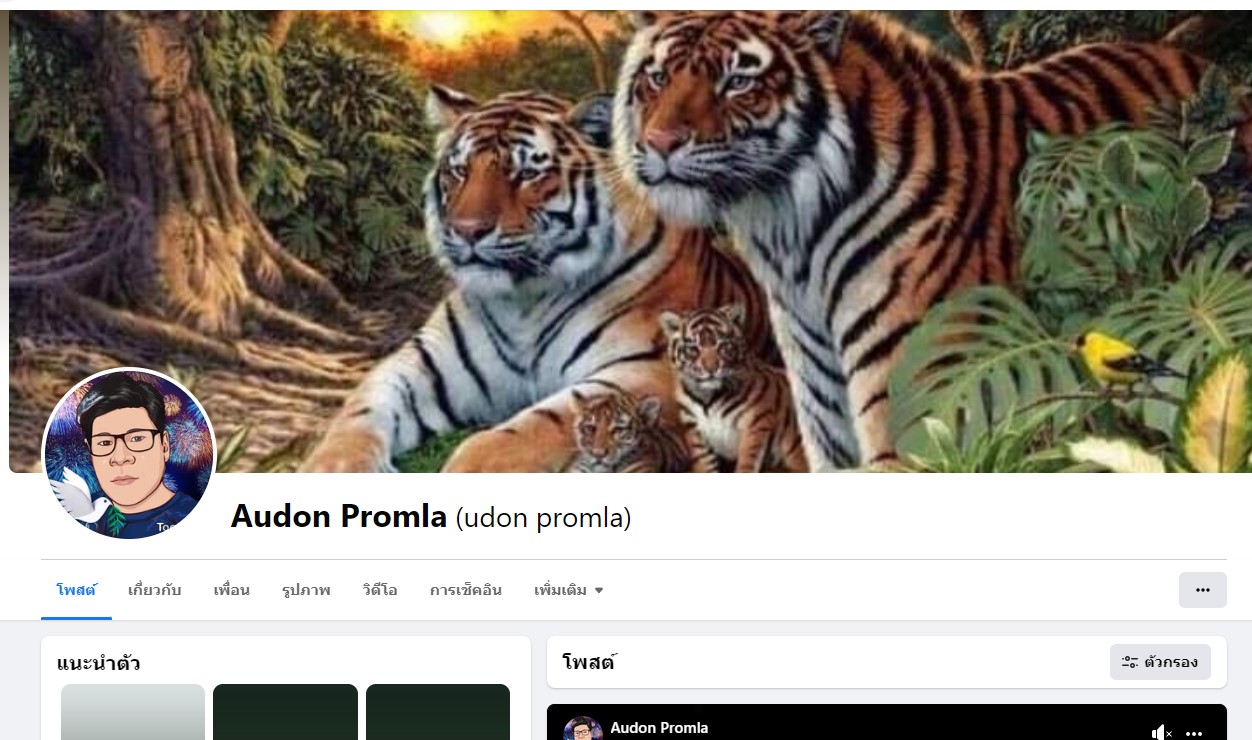The image size is (1252, 740).
Task: Open the three-dot menu on the video post
Action: [x=1194, y=733]
